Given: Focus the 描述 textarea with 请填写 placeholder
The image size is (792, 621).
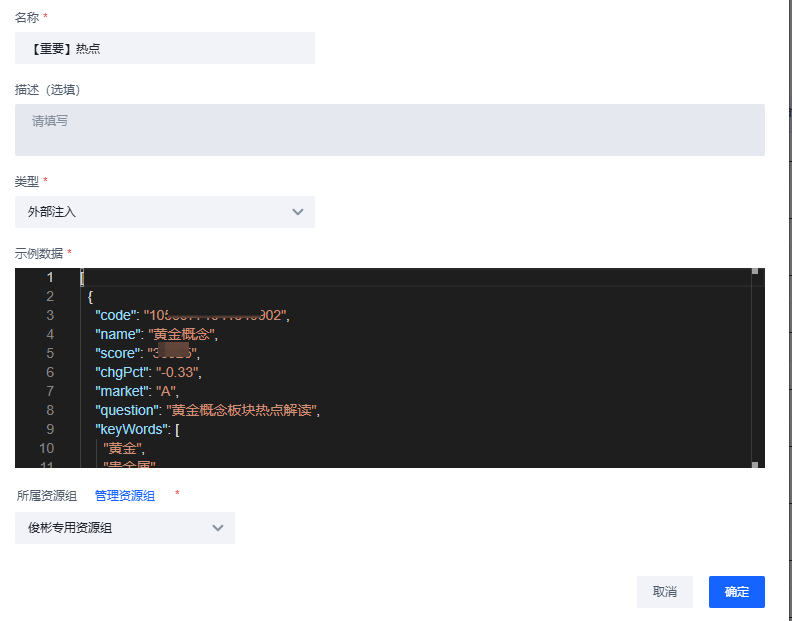Looking at the screenshot, I should 389,130.
